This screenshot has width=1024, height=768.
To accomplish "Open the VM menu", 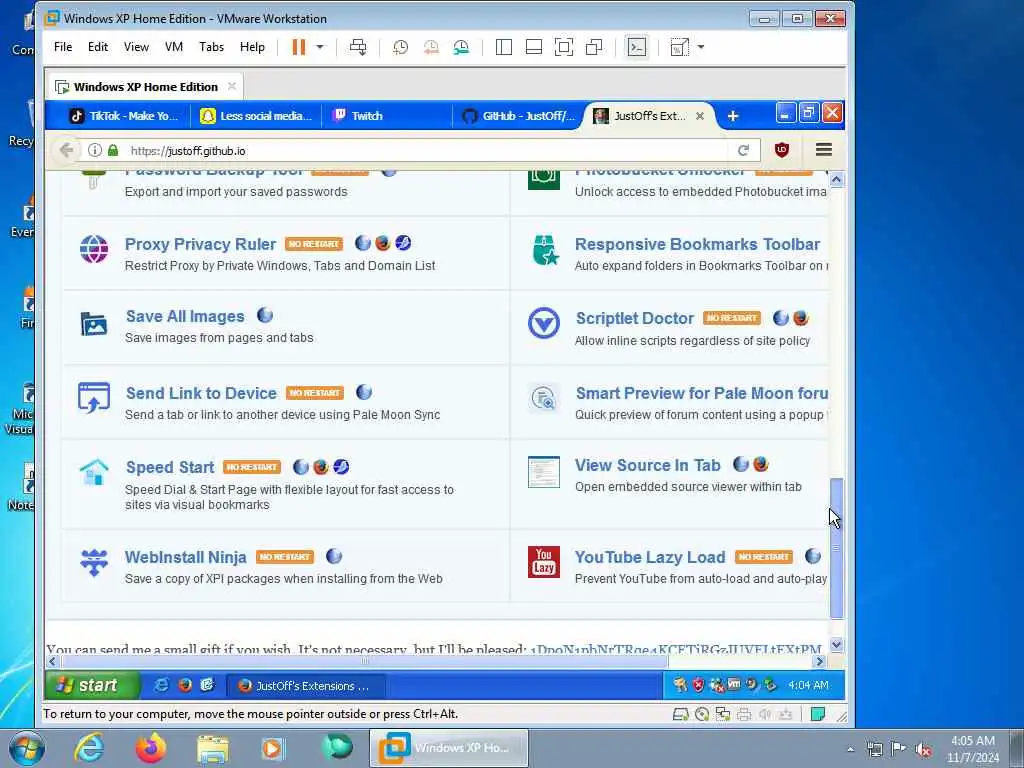I will (x=174, y=47).
